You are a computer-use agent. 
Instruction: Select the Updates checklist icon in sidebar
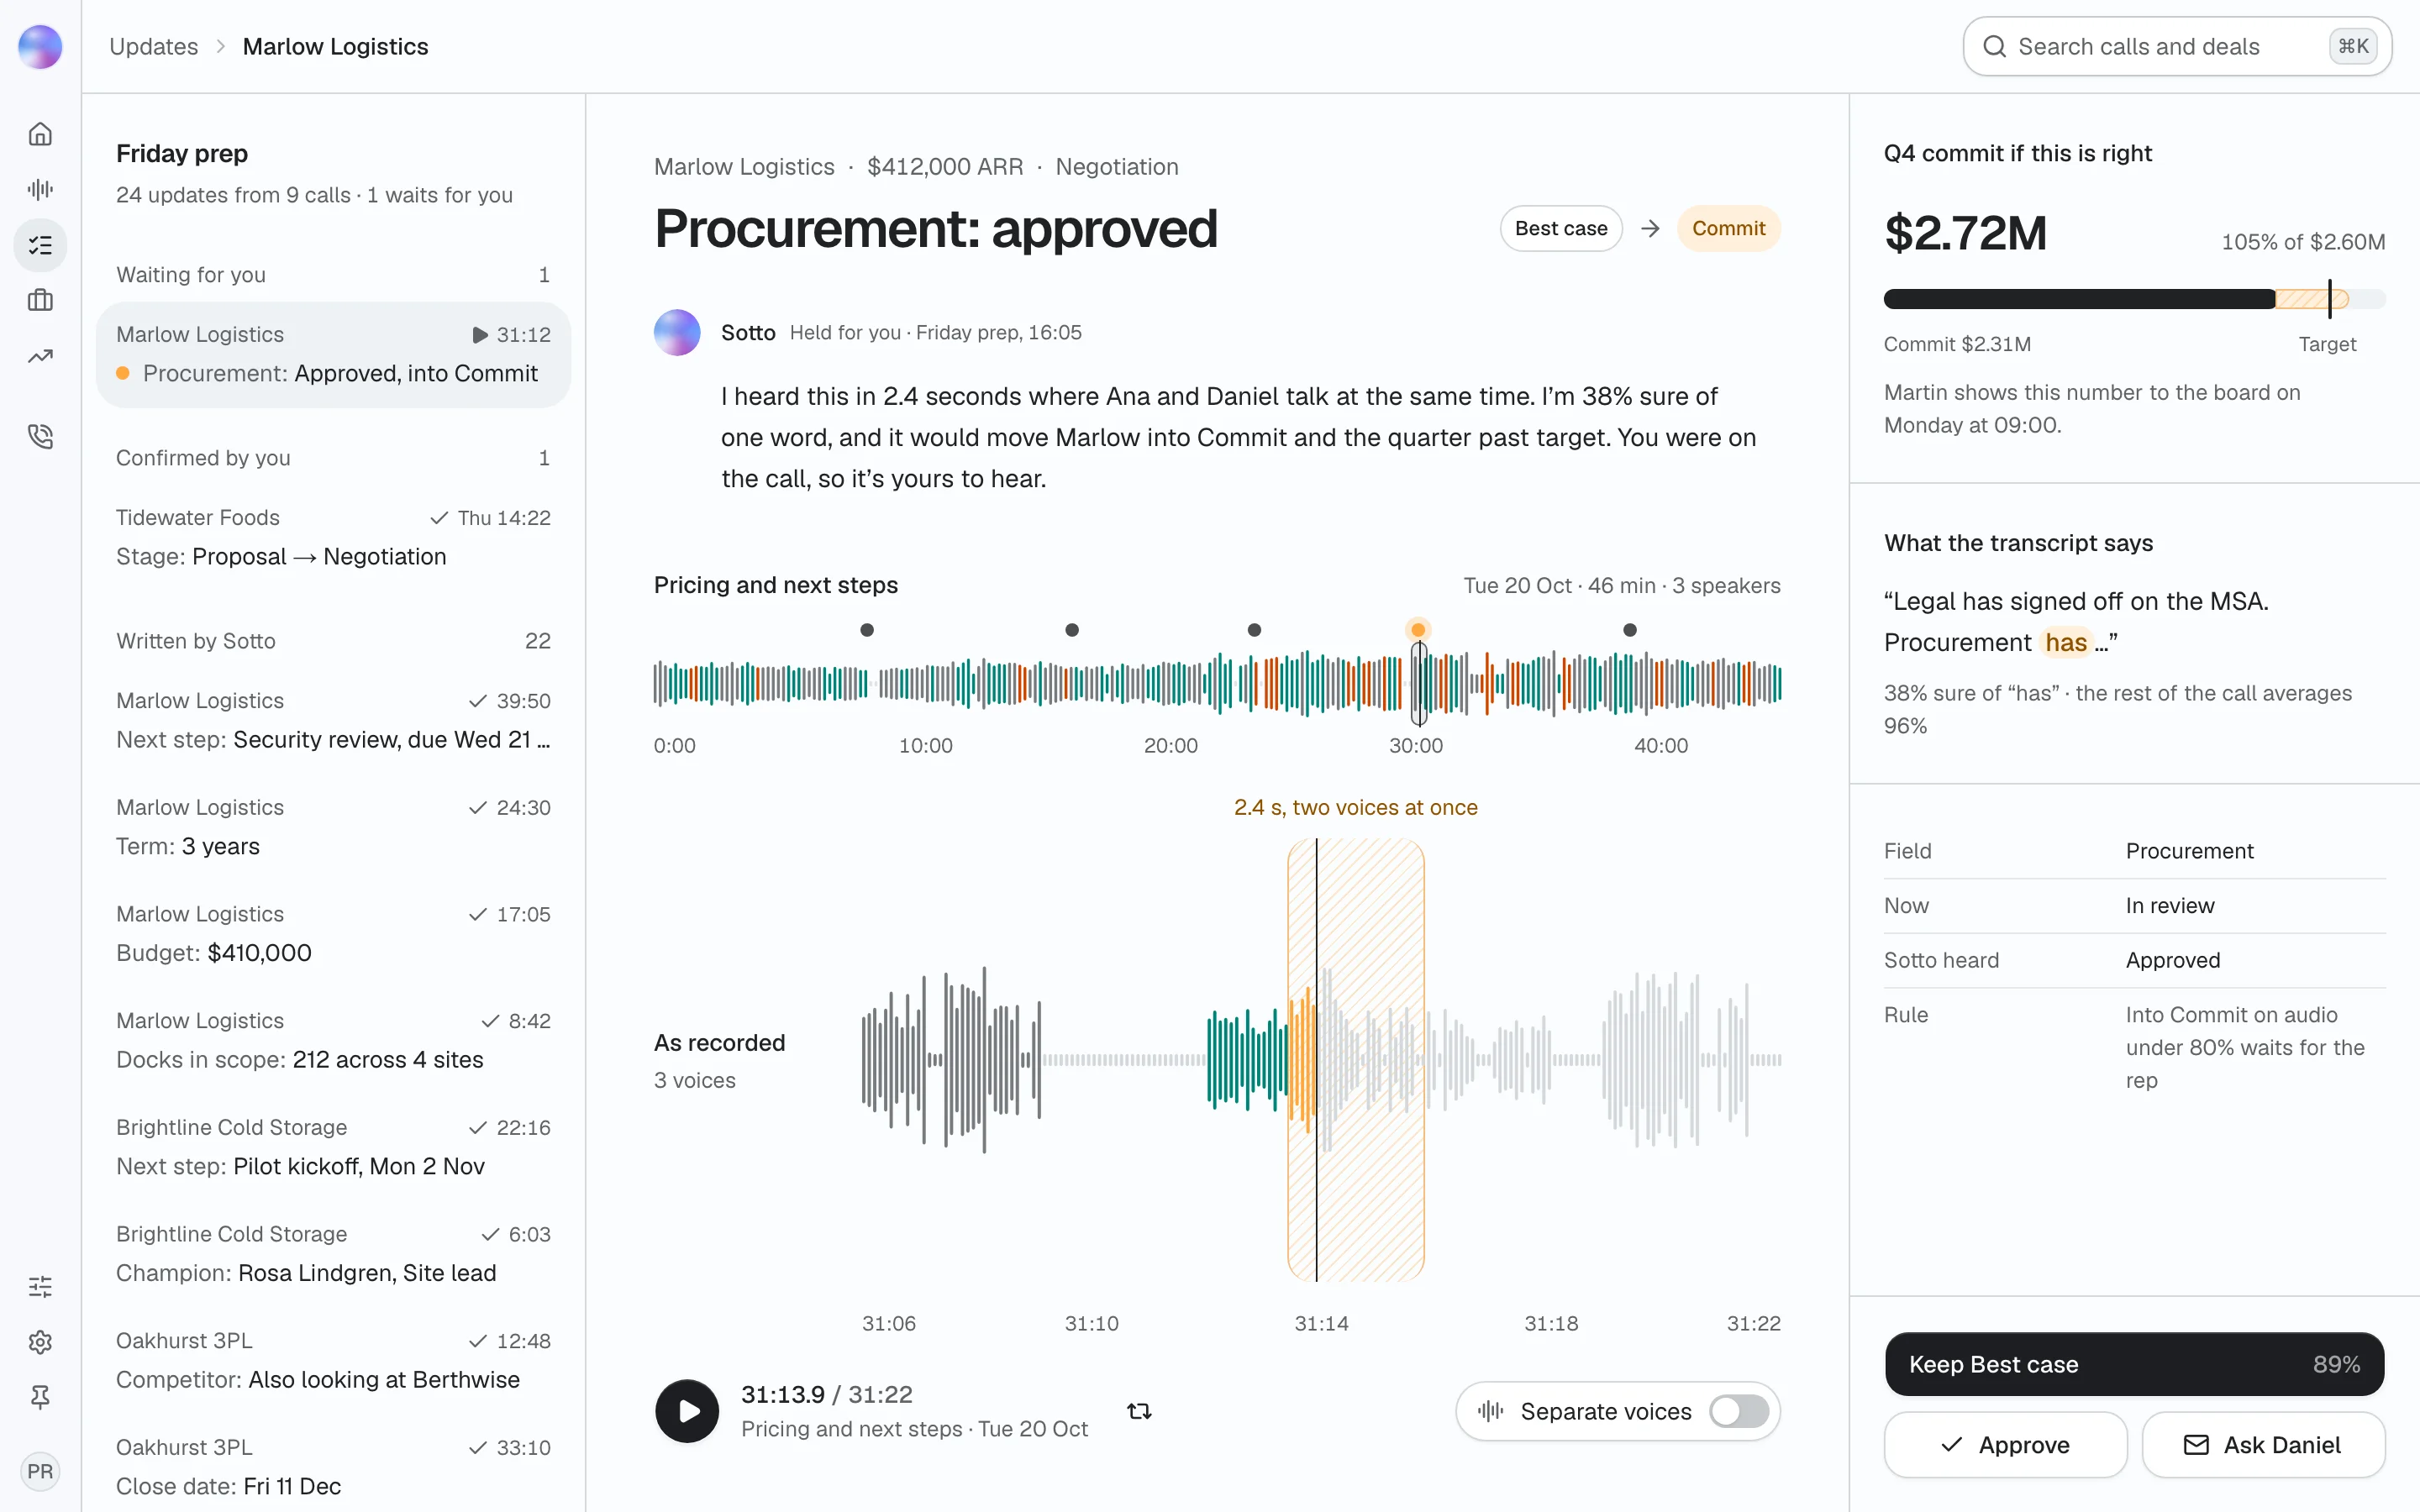click(x=40, y=245)
